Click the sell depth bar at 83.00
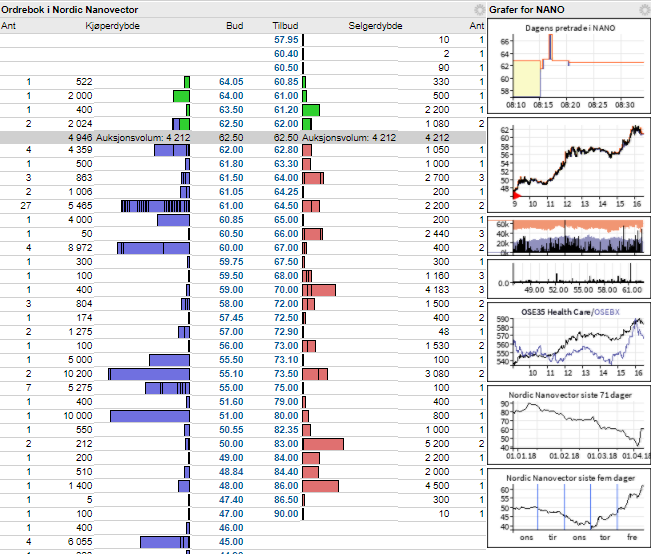Viewport: 656px width, 554px height. [323, 444]
